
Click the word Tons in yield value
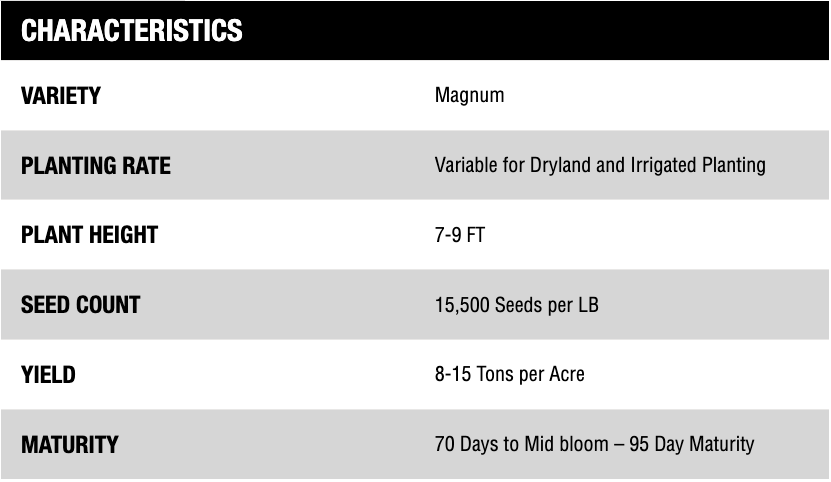pyautogui.click(x=496, y=374)
